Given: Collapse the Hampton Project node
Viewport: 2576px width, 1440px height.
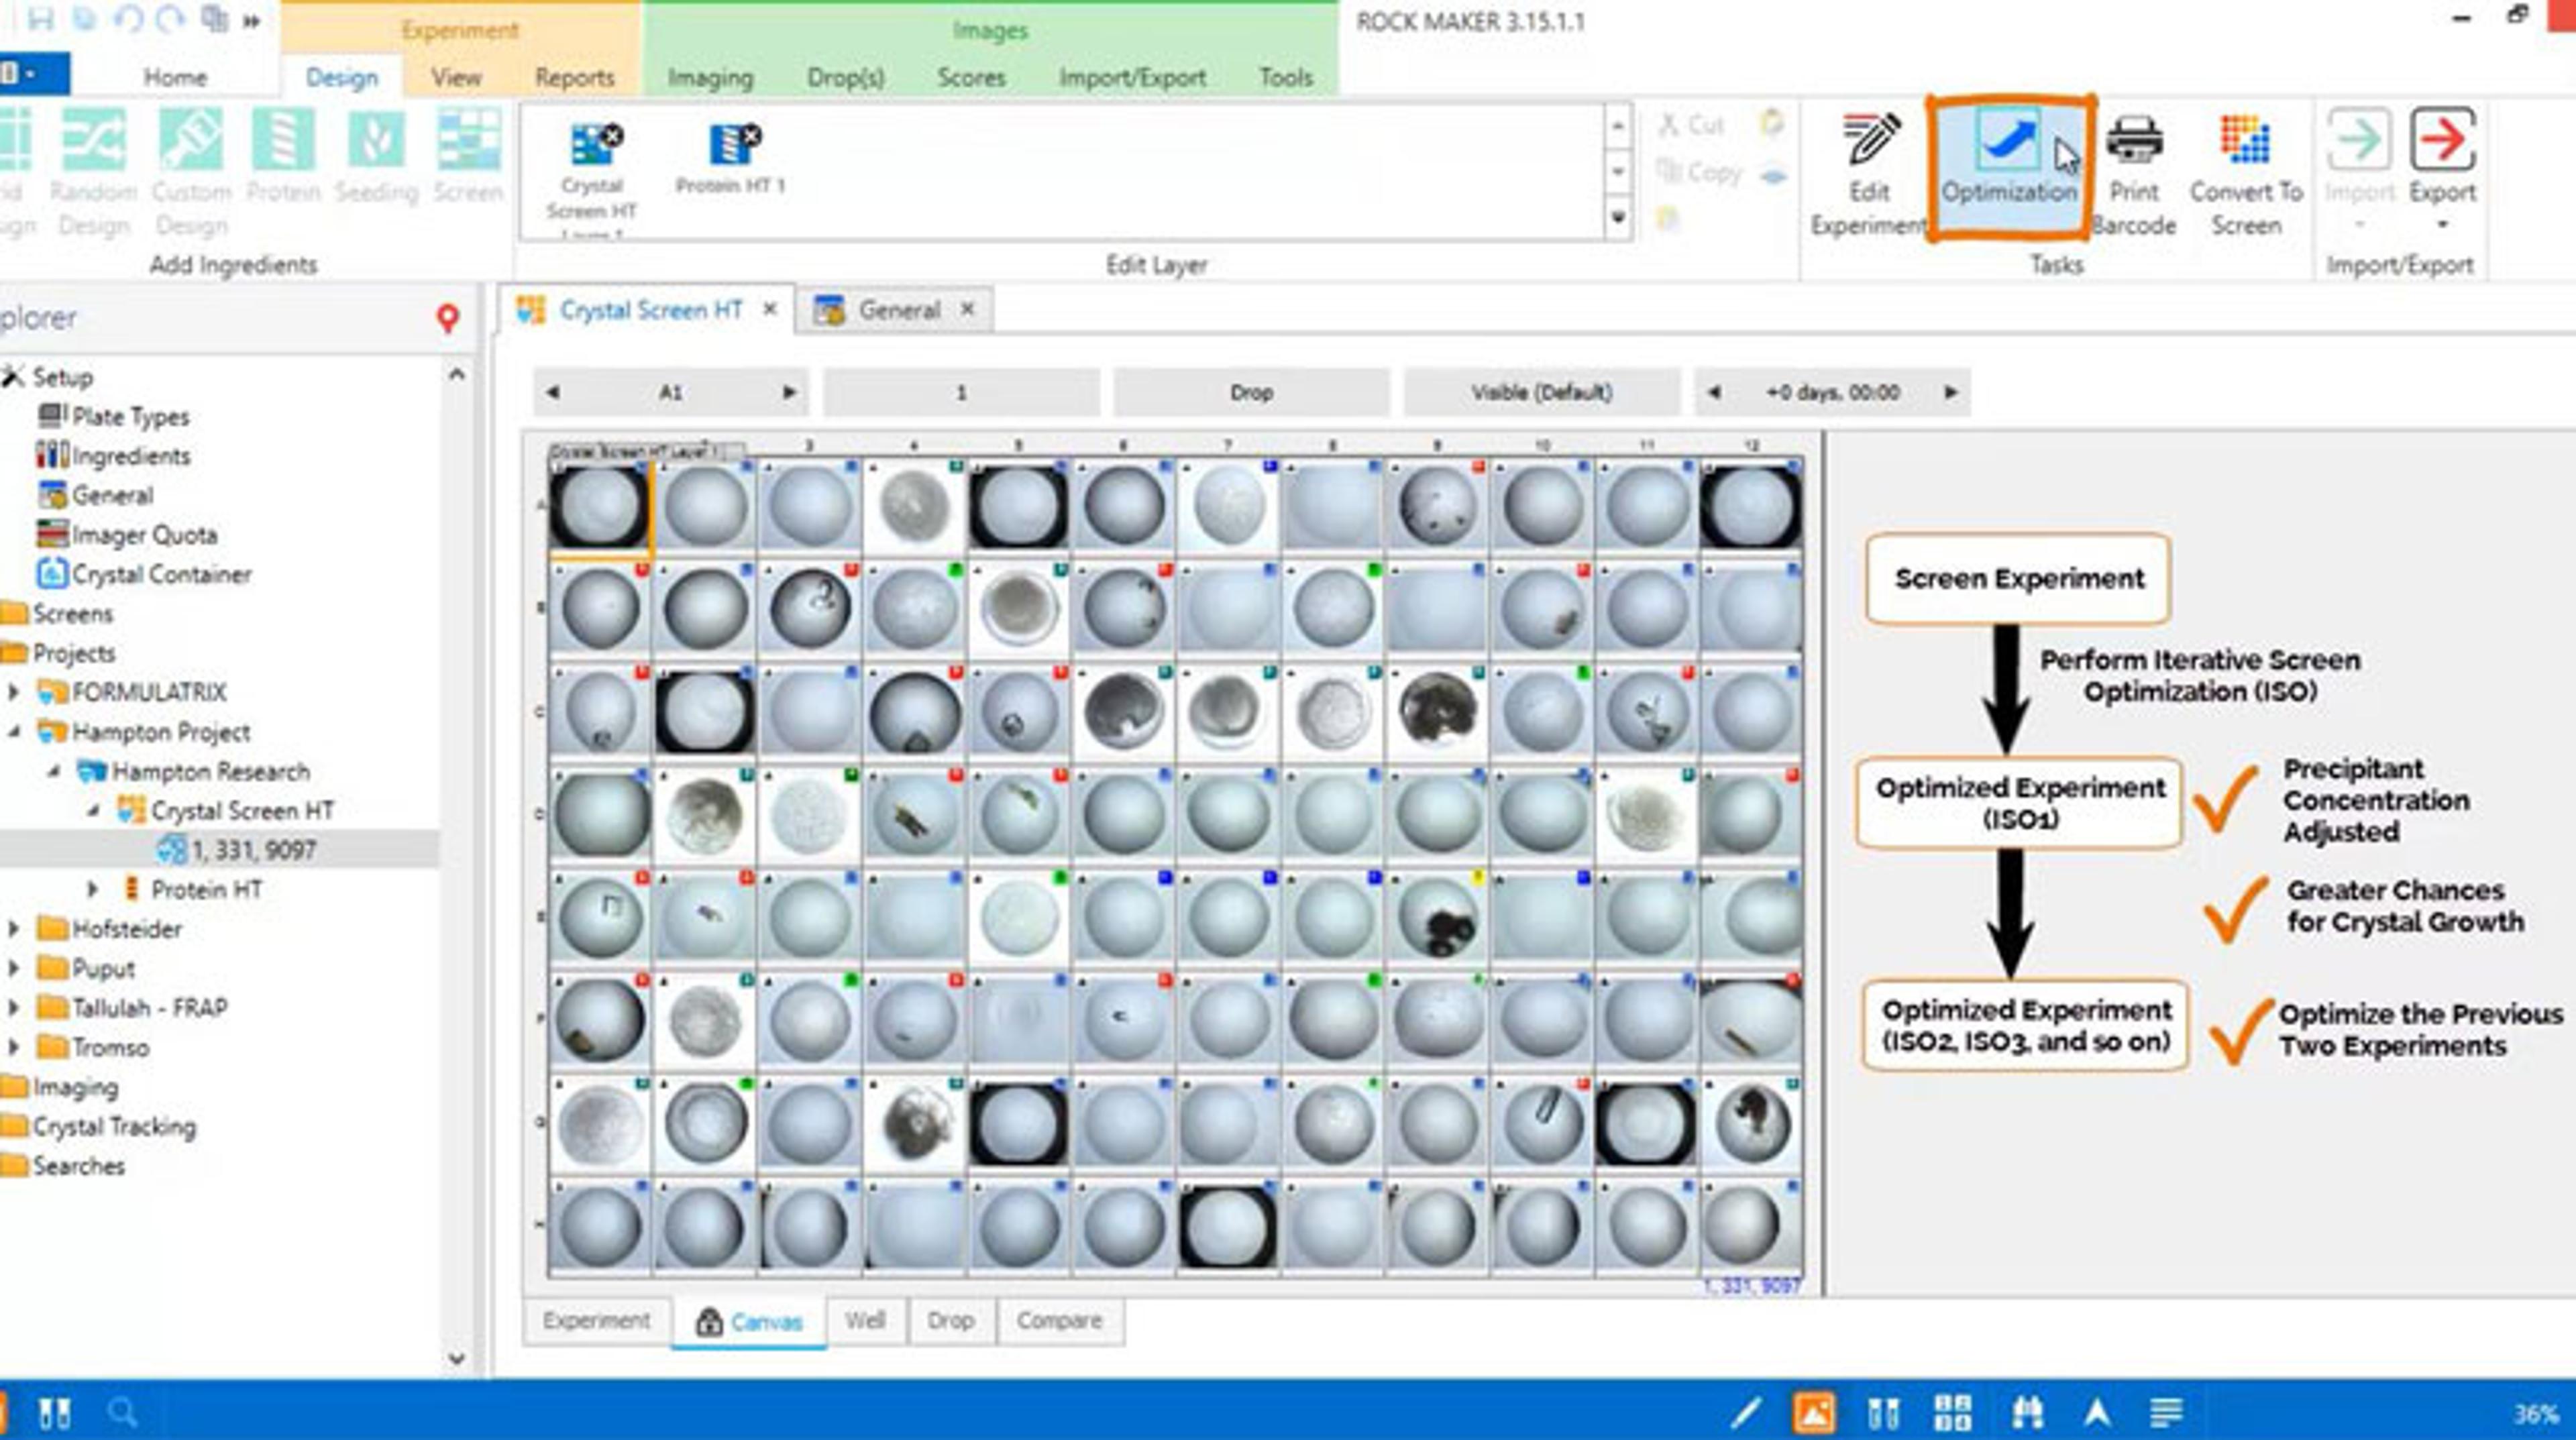Looking at the screenshot, I should (14, 732).
